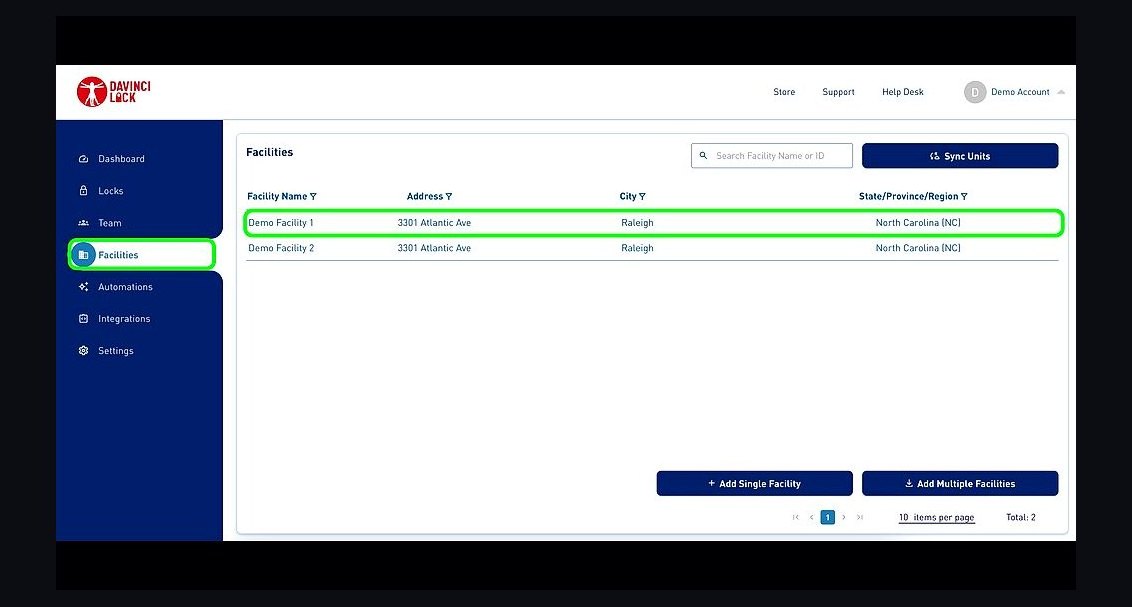
Task: Click the City column filter icon
Action: pyautogui.click(x=643, y=196)
